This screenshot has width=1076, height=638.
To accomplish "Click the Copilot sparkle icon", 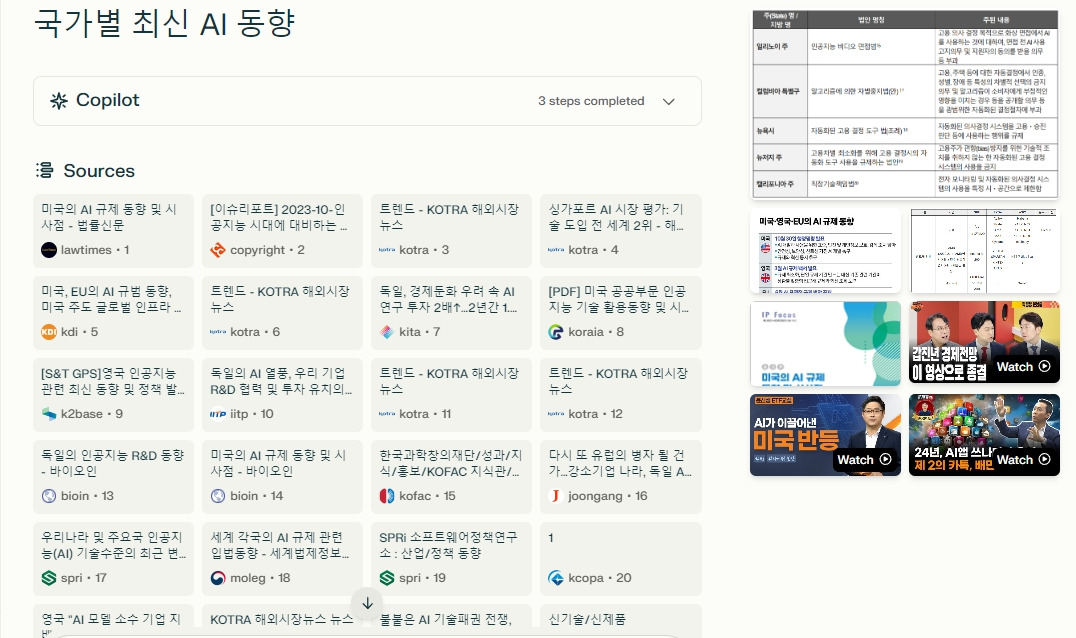I will (x=59, y=101).
